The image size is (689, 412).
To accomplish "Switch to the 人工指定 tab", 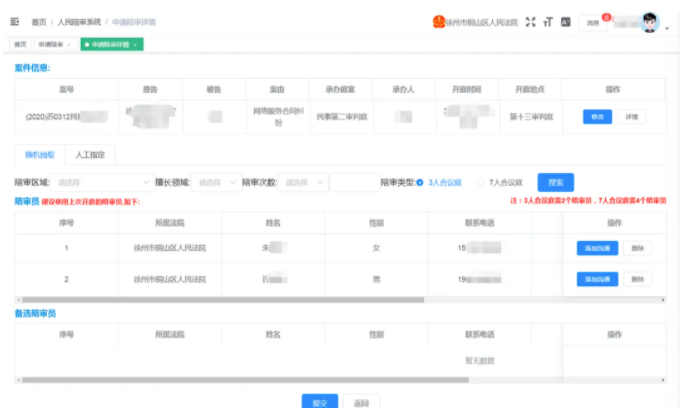I will pos(91,155).
